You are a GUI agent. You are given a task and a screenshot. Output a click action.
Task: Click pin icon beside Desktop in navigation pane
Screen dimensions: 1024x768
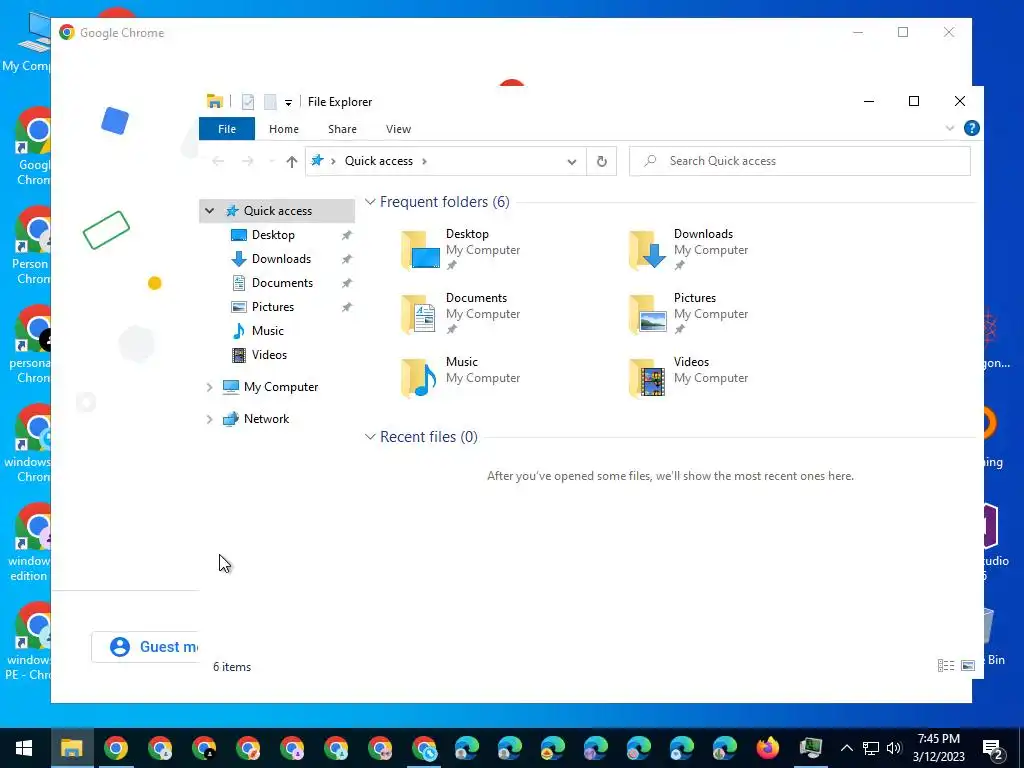click(347, 235)
